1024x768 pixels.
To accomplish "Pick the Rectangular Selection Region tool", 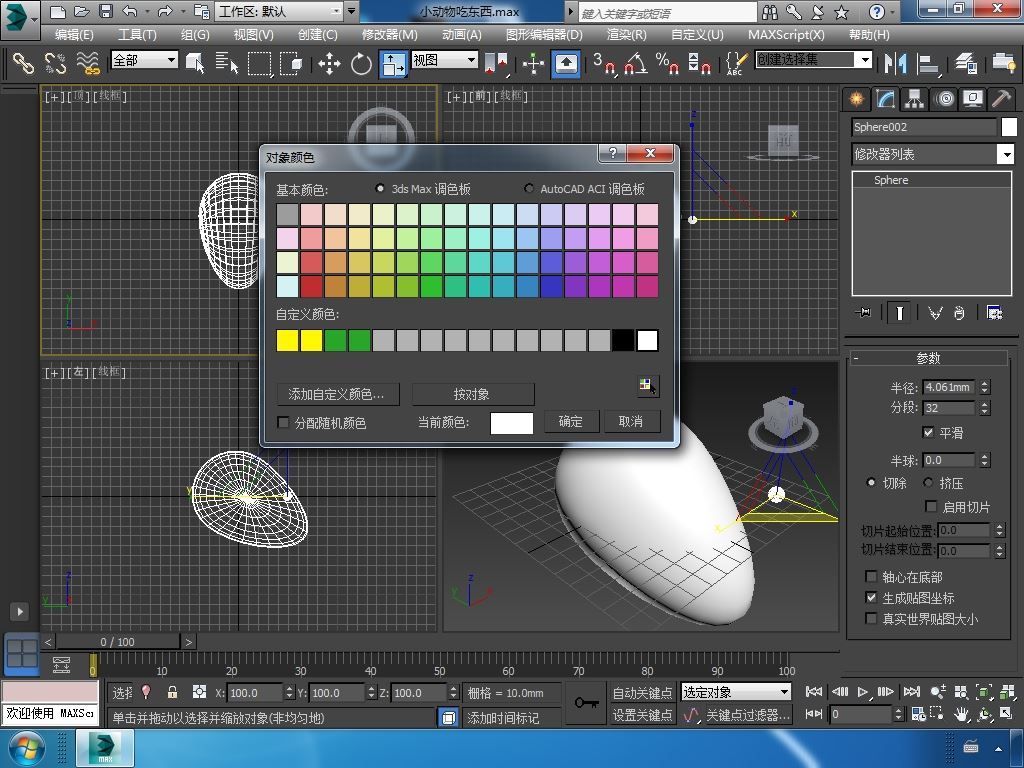I will [x=259, y=63].
